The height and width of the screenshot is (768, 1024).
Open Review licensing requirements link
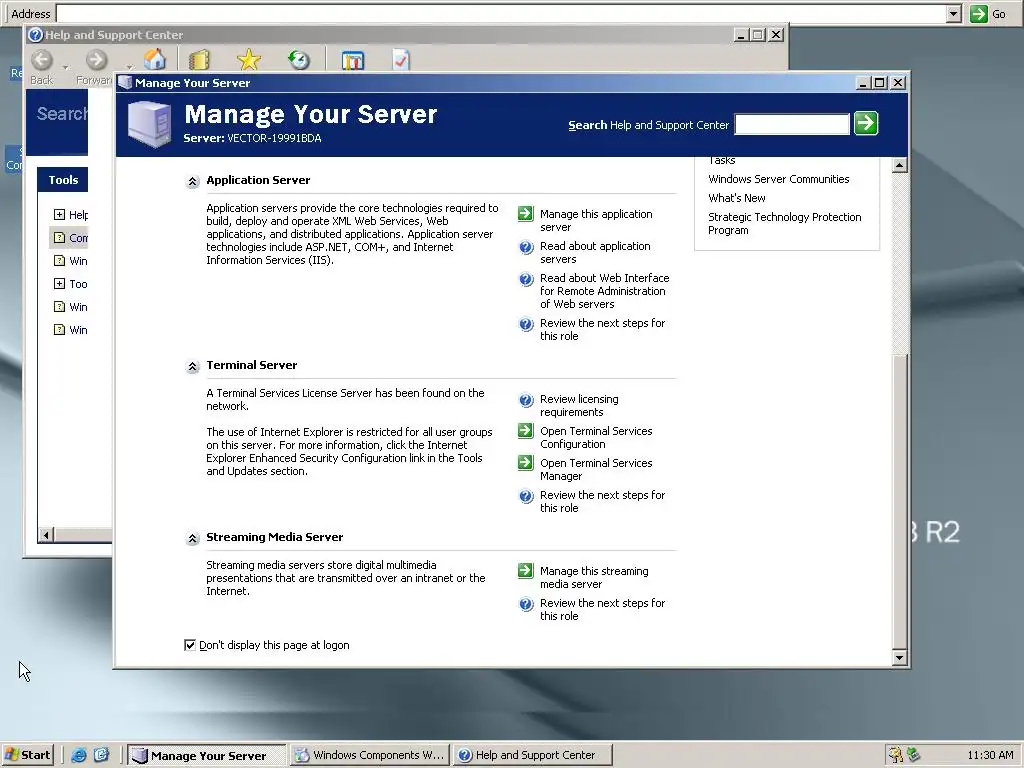pyautogui.click(x=579, y=406)
